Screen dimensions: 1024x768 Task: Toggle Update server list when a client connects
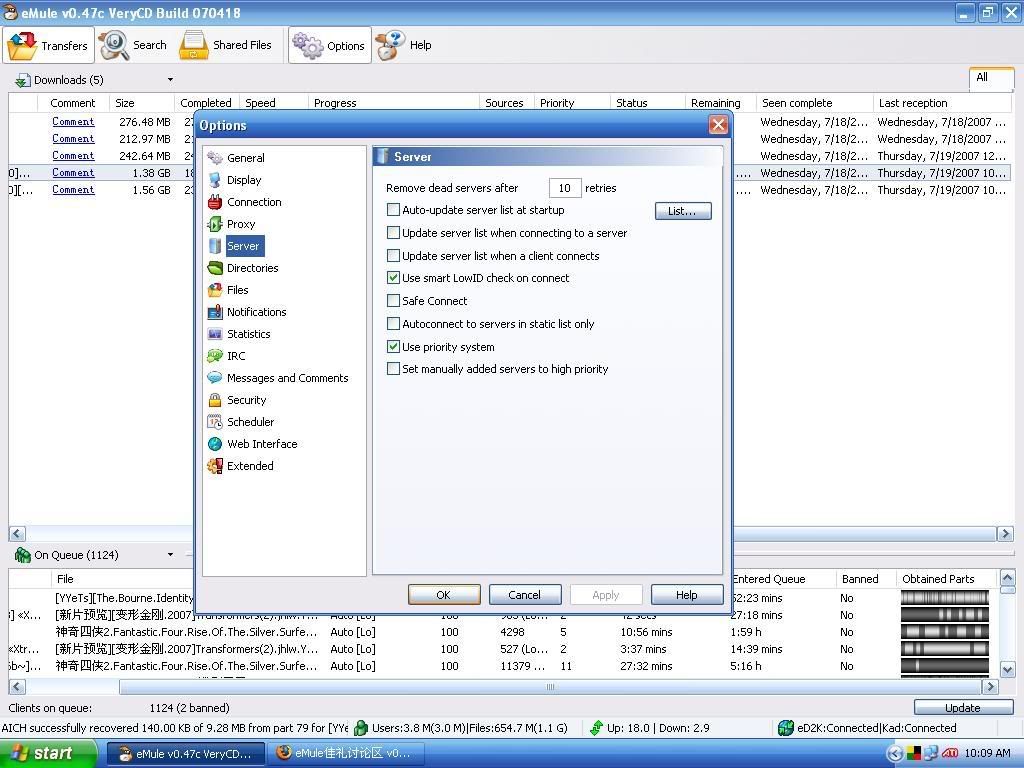pos(393,255)
